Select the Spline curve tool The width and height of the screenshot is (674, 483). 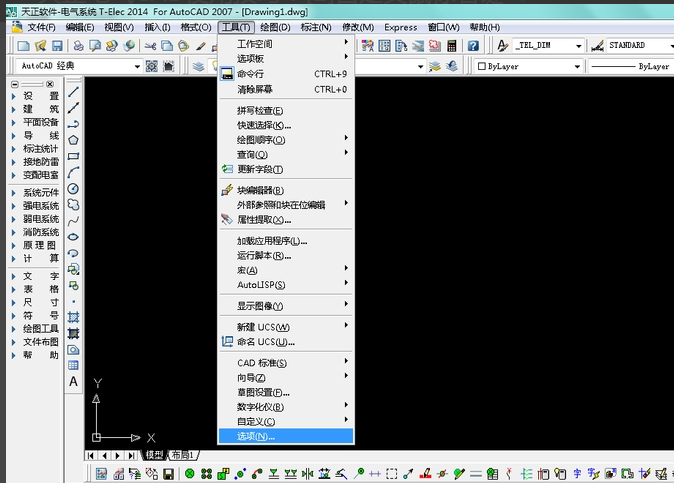coord(74,221)
